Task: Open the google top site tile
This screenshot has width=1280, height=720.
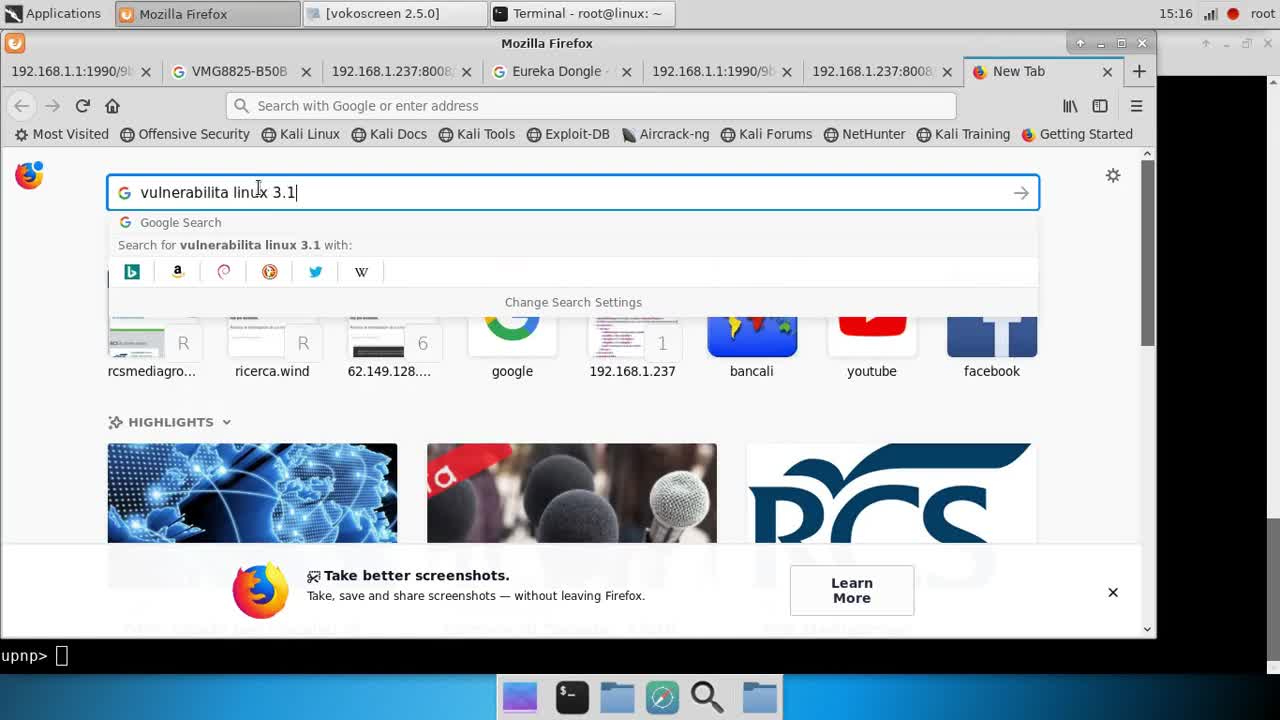Action: [x=512, y=348]
